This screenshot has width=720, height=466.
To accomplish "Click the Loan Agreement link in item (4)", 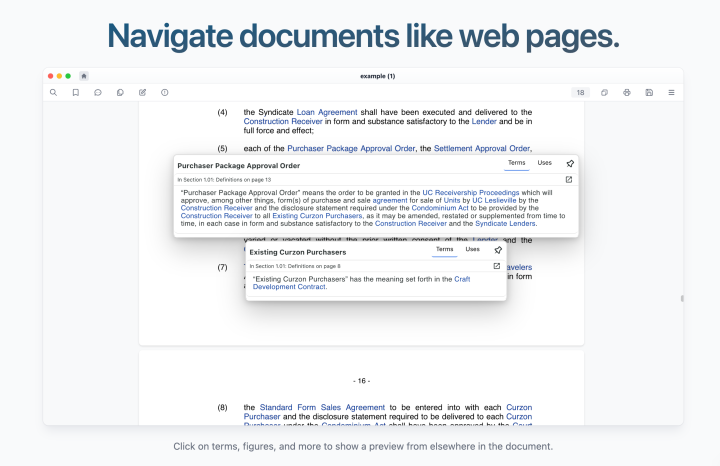I will click(327, 112).
